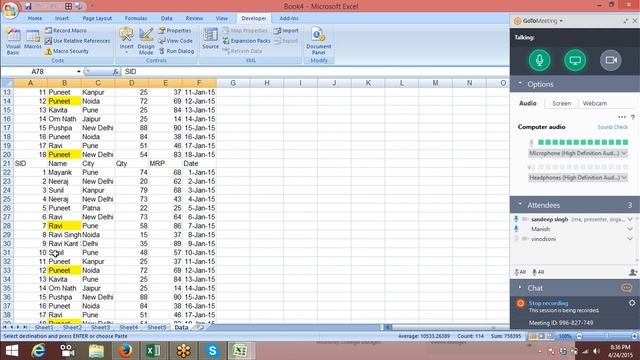Click Expansion Packs

tap(247, 41)
